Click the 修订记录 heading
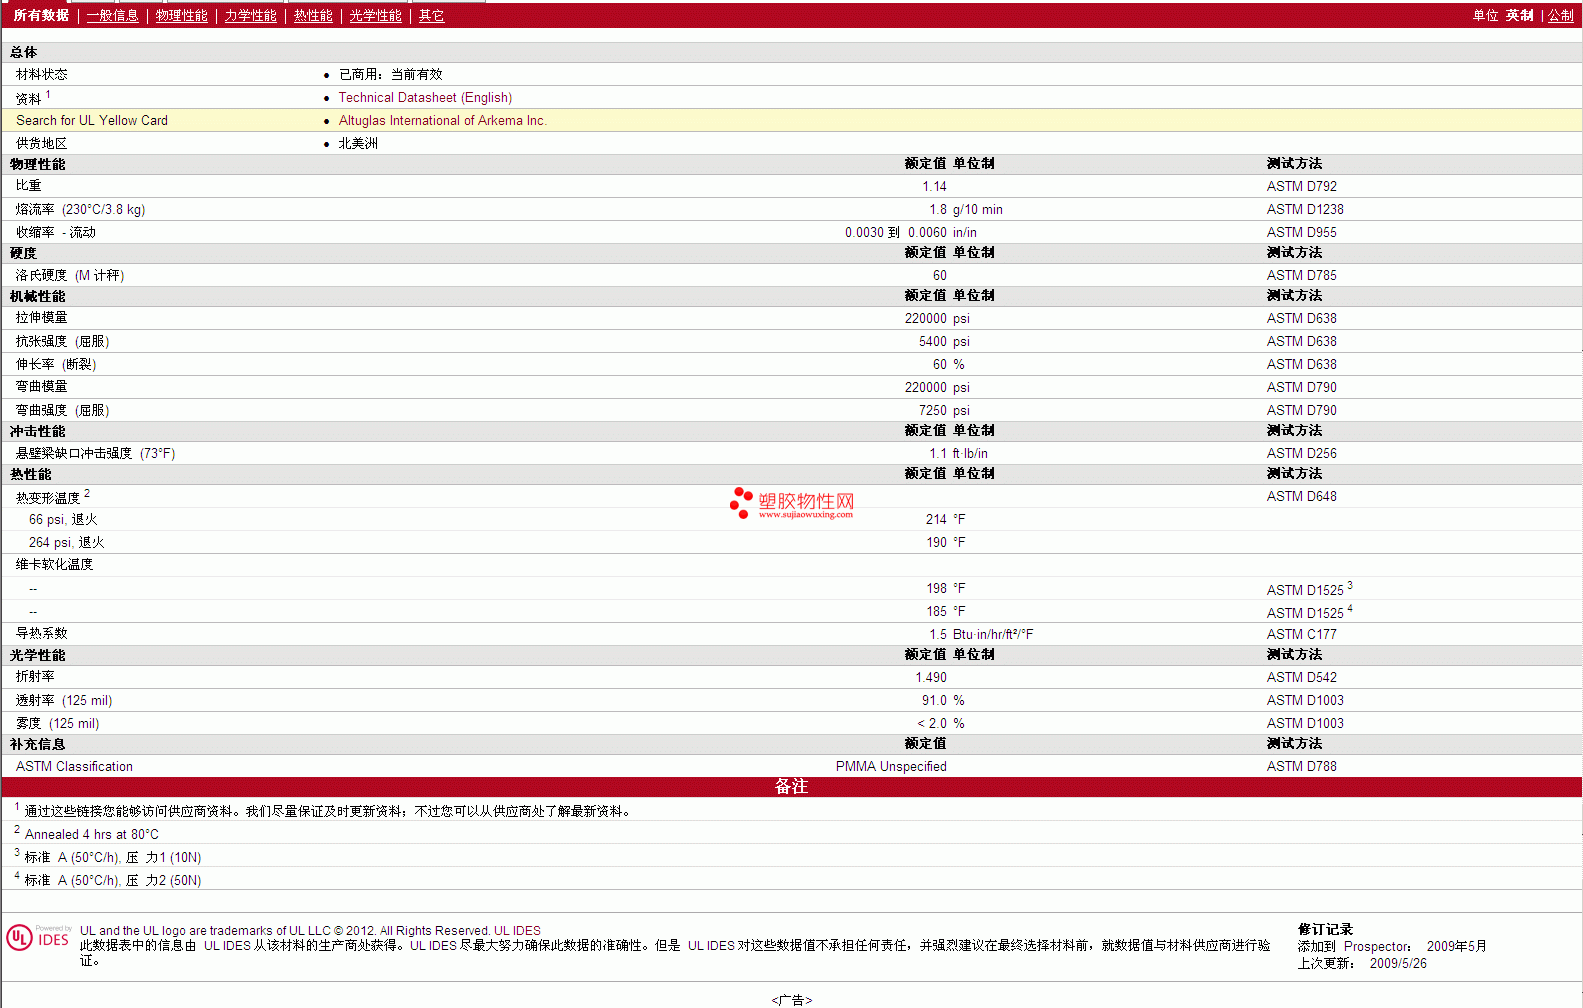This screenshot has width=1583, height=1008. point(1325,930)
